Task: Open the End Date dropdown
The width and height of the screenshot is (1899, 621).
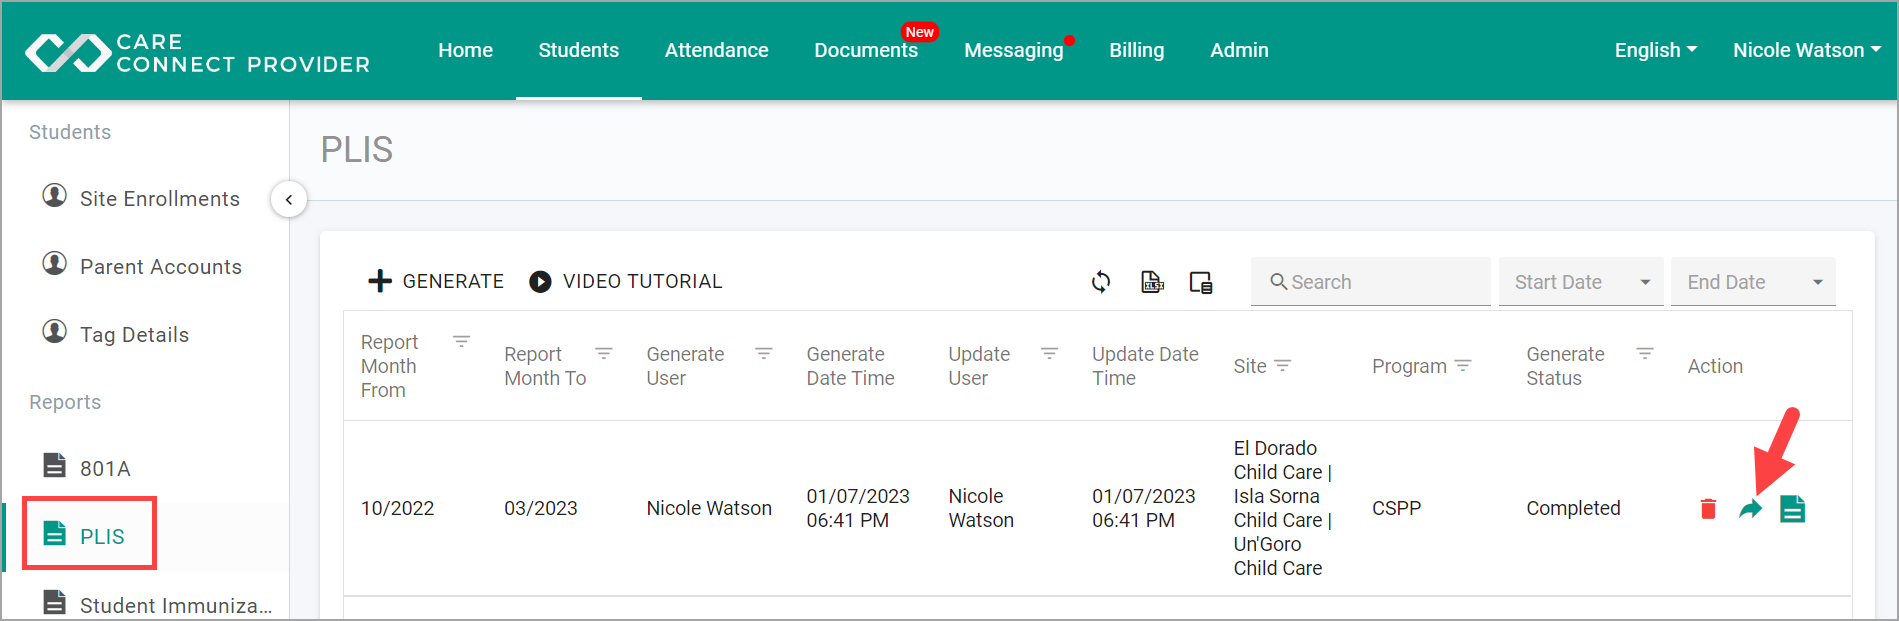Action: click(1753, 282)
